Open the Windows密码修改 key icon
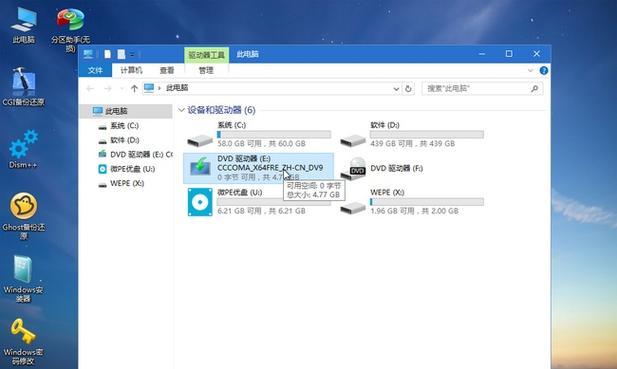This screenshot has height=369, width=617. pyautogui.click(x=23, y=332)
